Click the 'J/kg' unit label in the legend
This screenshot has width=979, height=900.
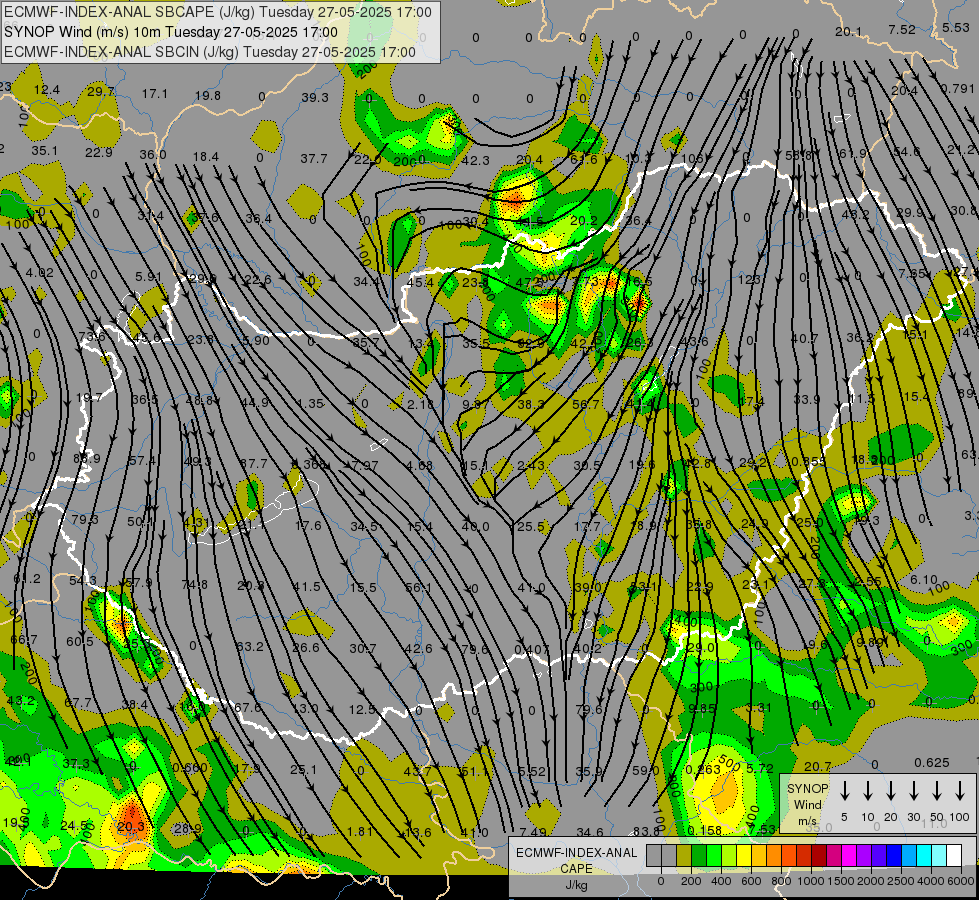click(x=576, y=885)
